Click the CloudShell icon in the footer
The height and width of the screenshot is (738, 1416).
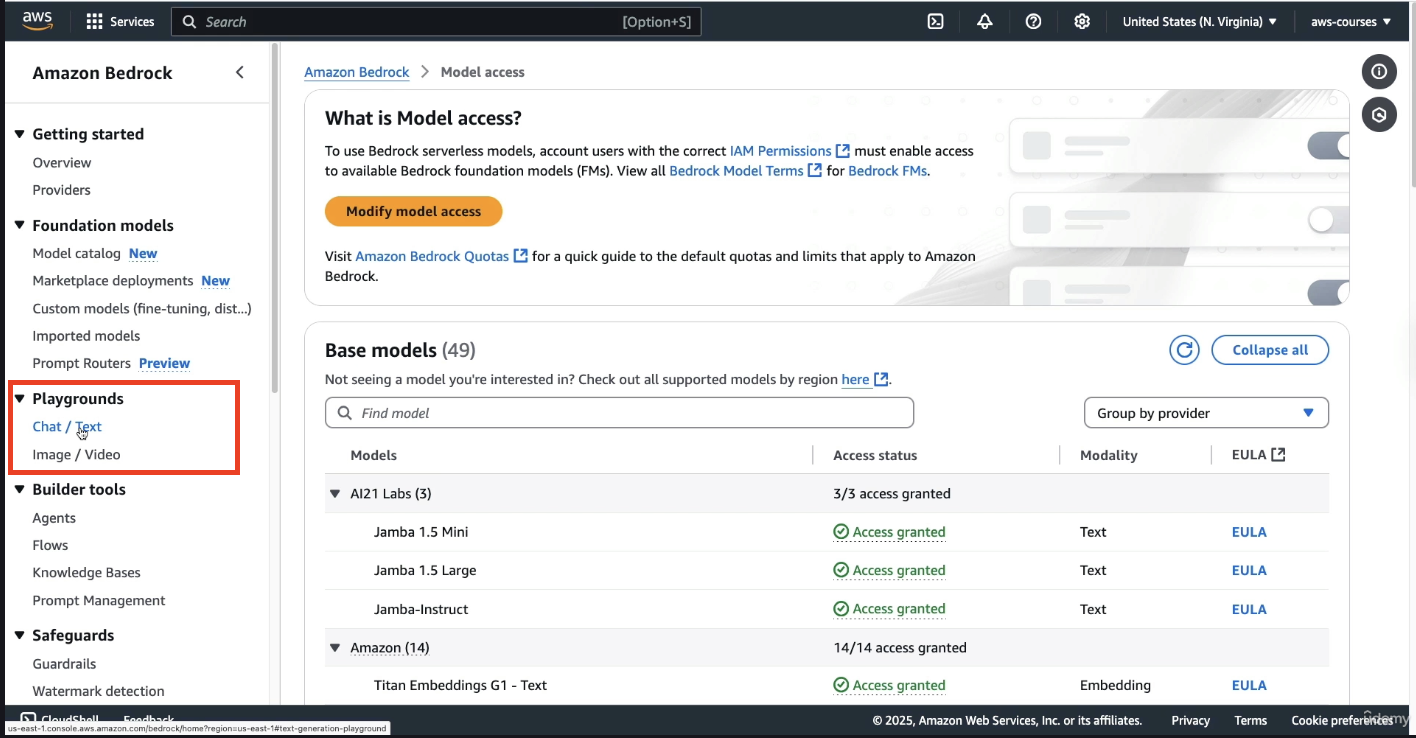click(x=29, y=720)
